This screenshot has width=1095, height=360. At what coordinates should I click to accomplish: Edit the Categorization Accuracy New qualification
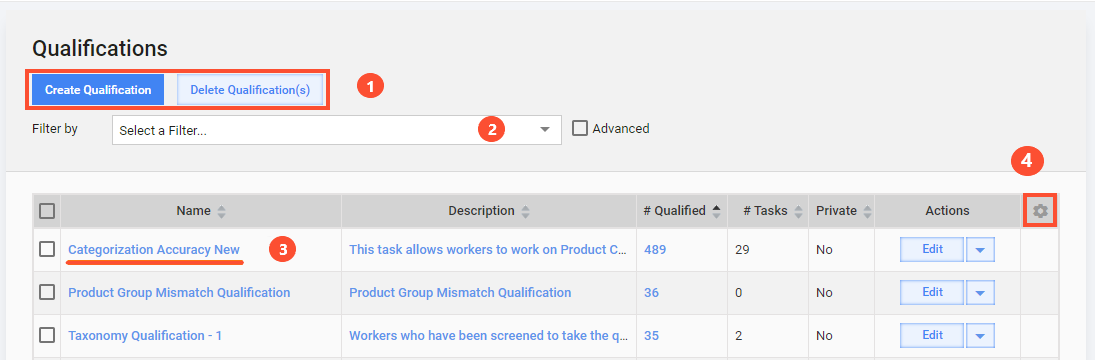932,250
